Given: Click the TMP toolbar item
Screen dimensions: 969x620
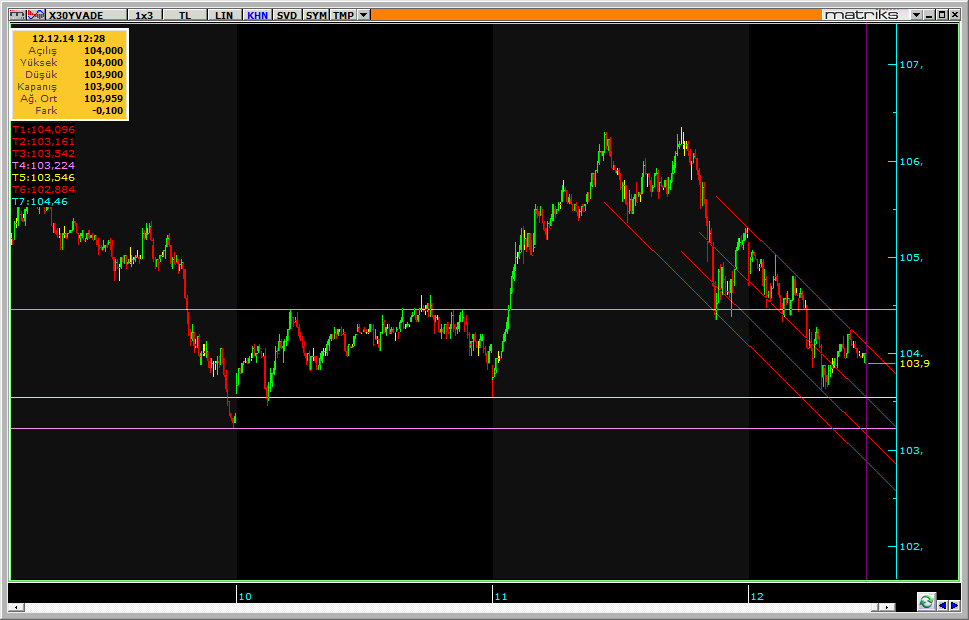Looking at the screenshot, I should [344, 15].
